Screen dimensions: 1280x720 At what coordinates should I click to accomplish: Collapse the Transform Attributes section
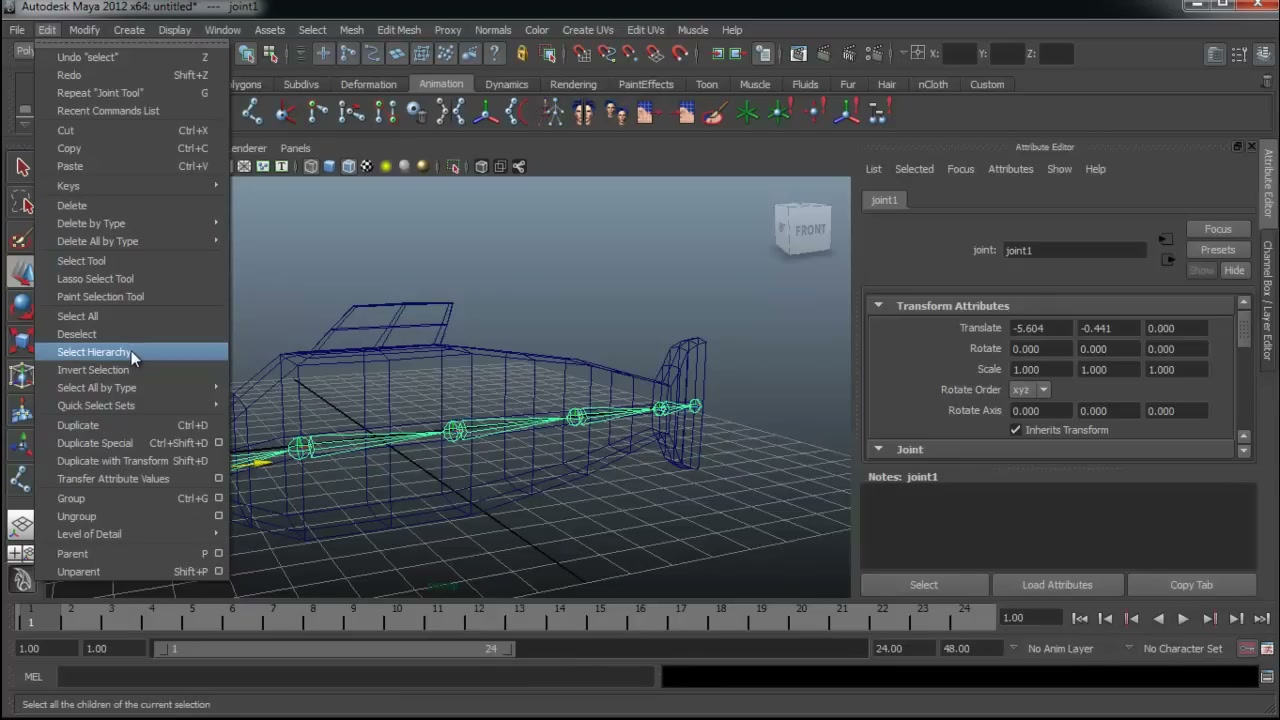[x=877, y=306]
